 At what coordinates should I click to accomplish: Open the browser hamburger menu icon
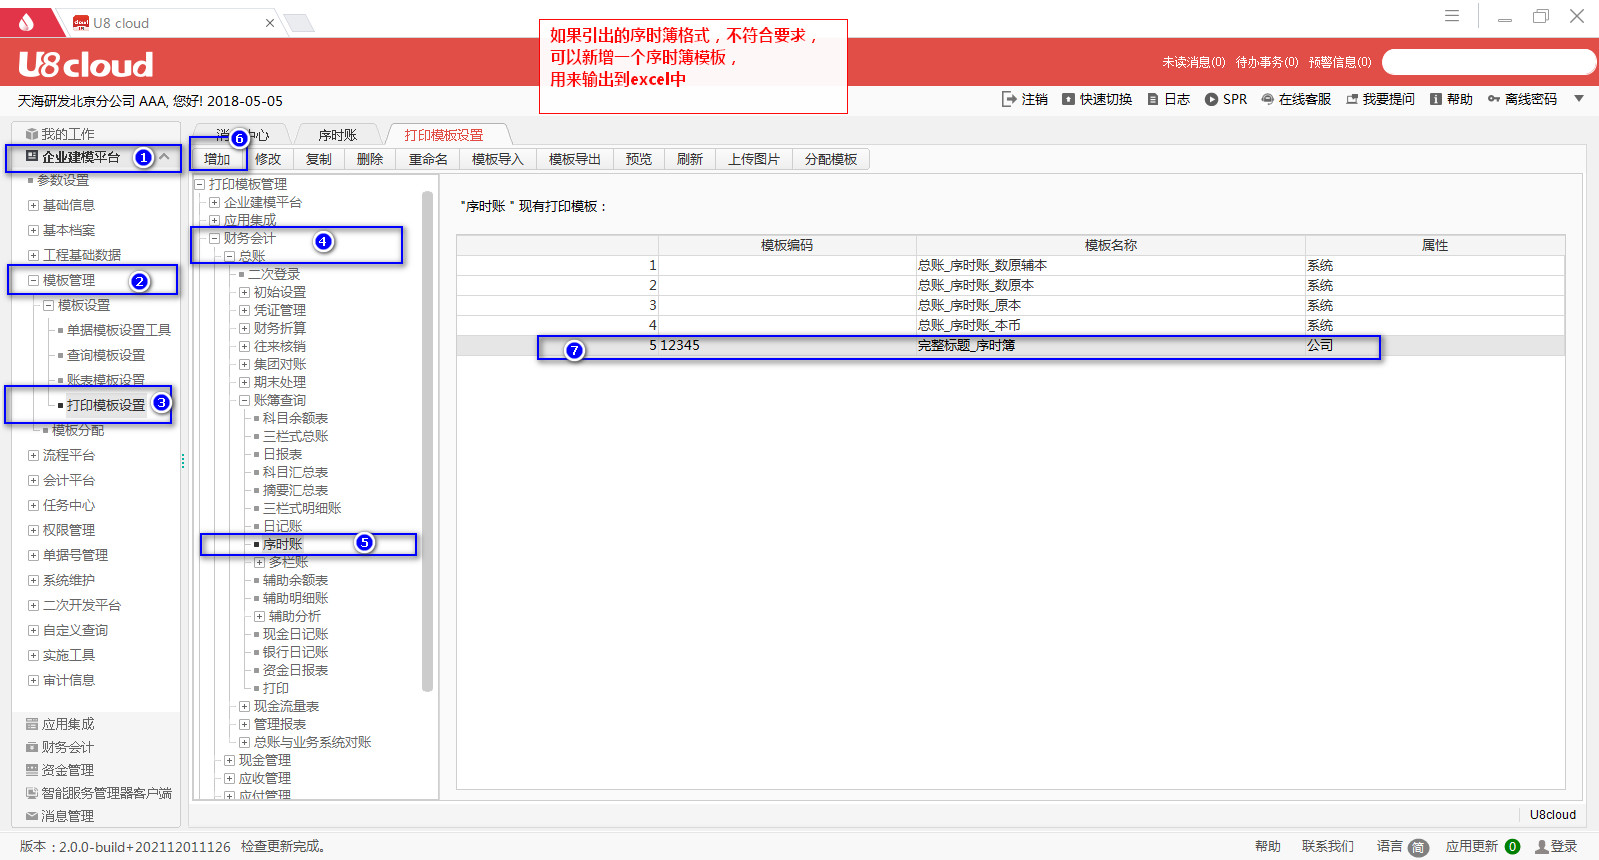pos(1452,16)
